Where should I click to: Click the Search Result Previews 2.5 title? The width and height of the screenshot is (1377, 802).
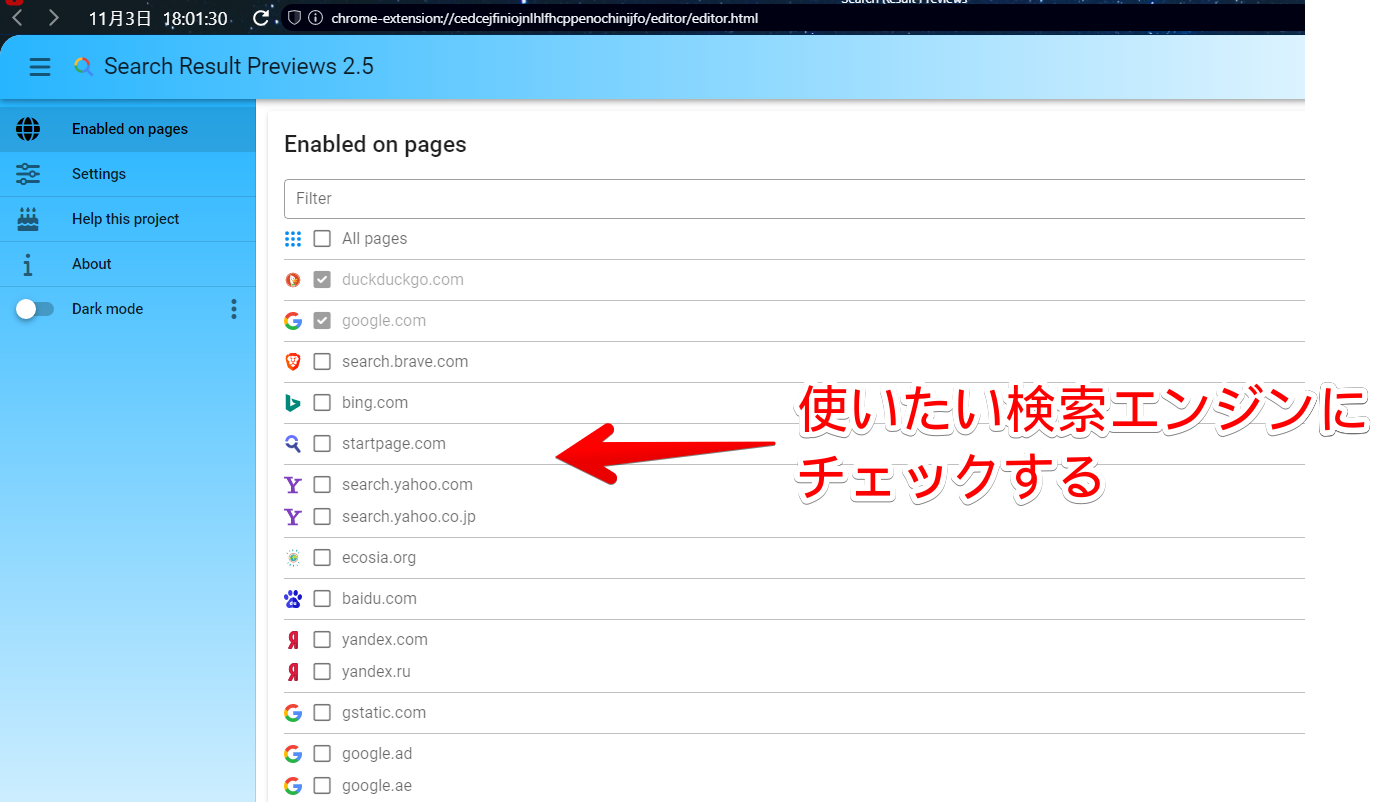239,67
